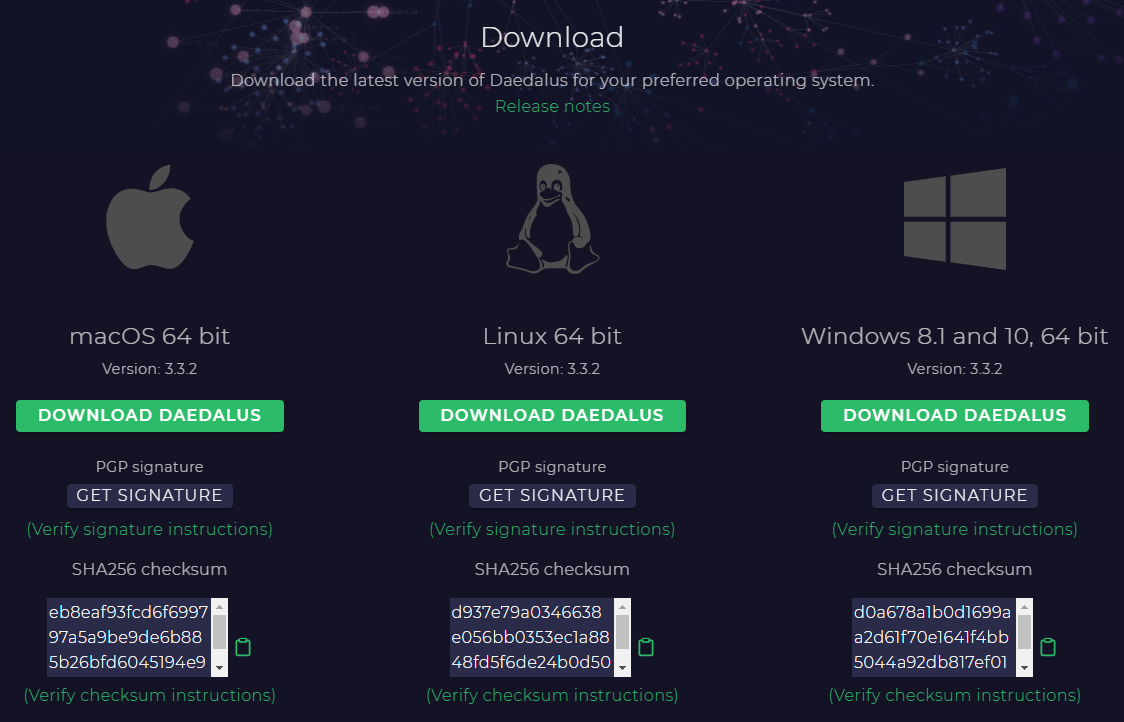Screen dimensions: 1124x722
Task: Click the 'macOS 64 bit' heading
Action: (x=150, y=336)
